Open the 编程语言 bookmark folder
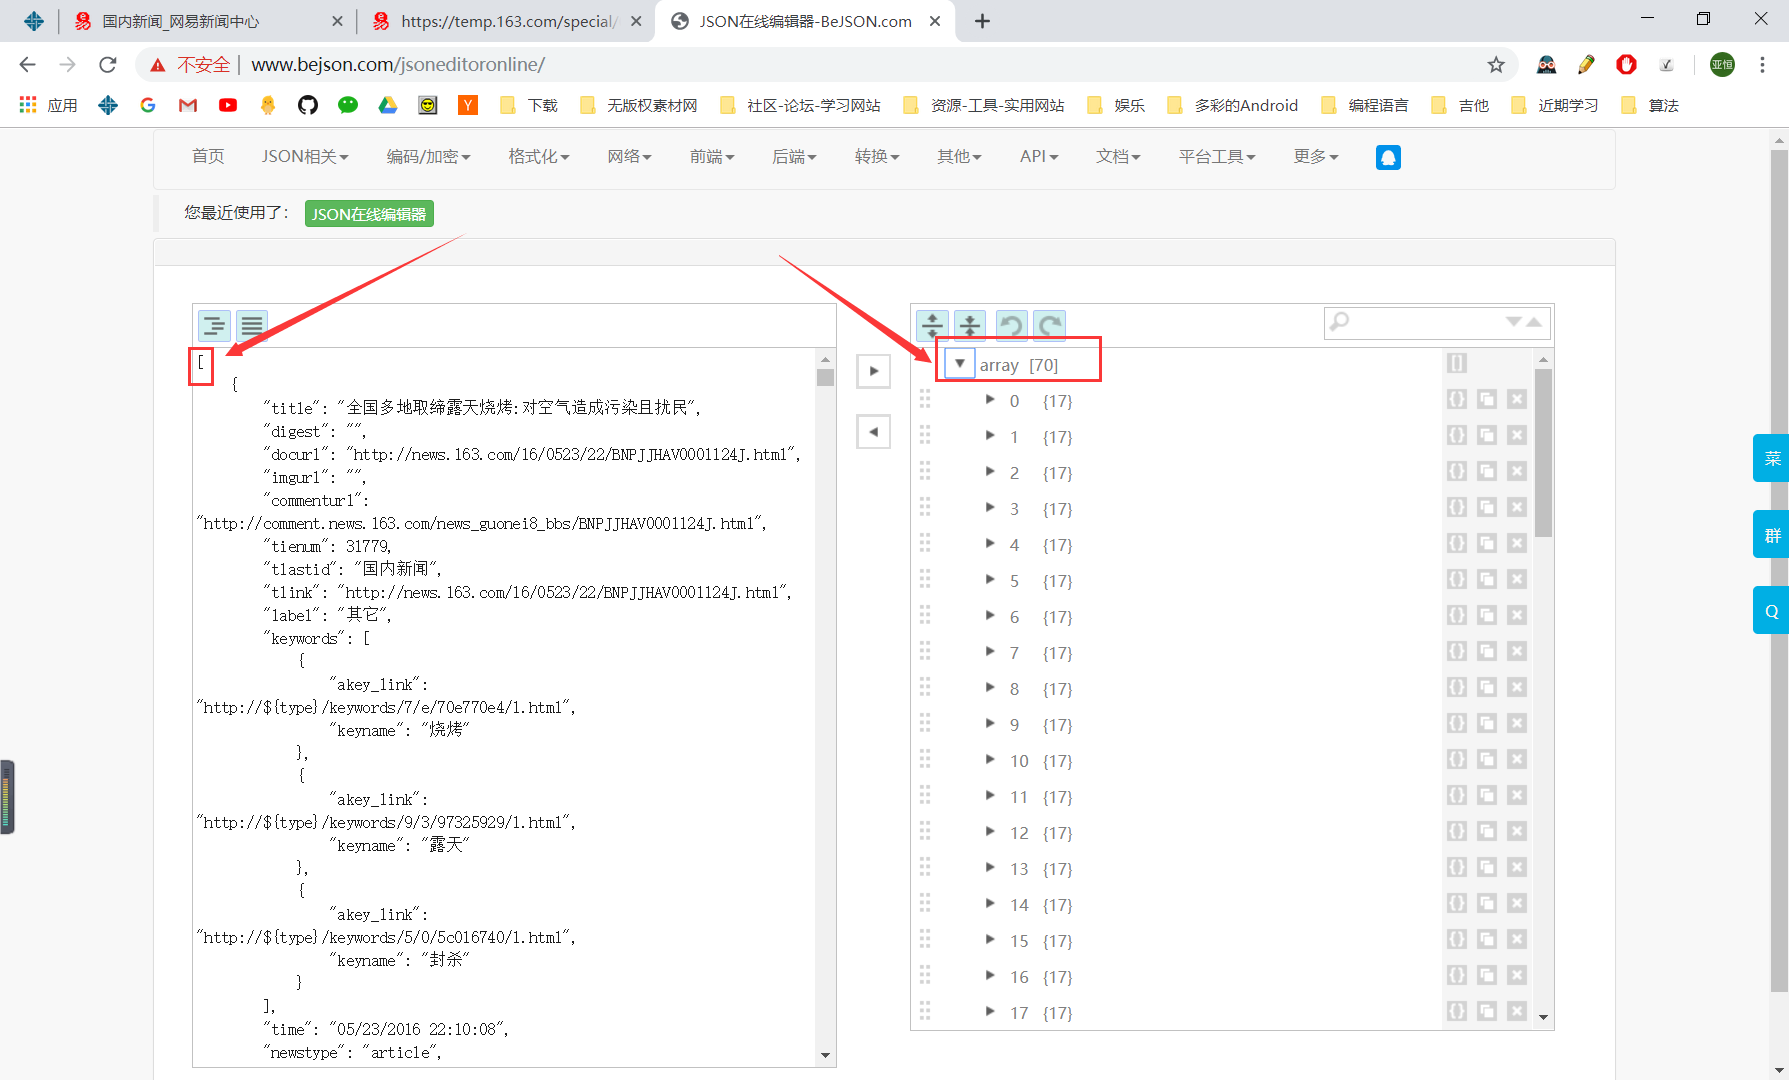This screenshot has width=1789, height=1080. coord(1365,105)
